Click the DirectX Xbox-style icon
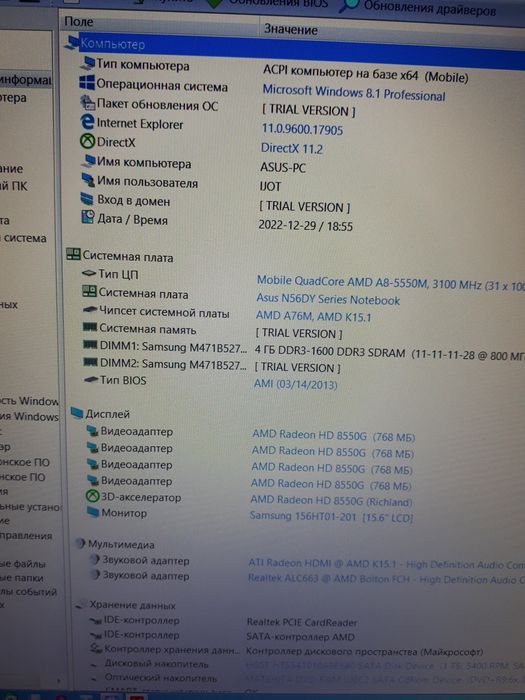 (x=87, y=142)
